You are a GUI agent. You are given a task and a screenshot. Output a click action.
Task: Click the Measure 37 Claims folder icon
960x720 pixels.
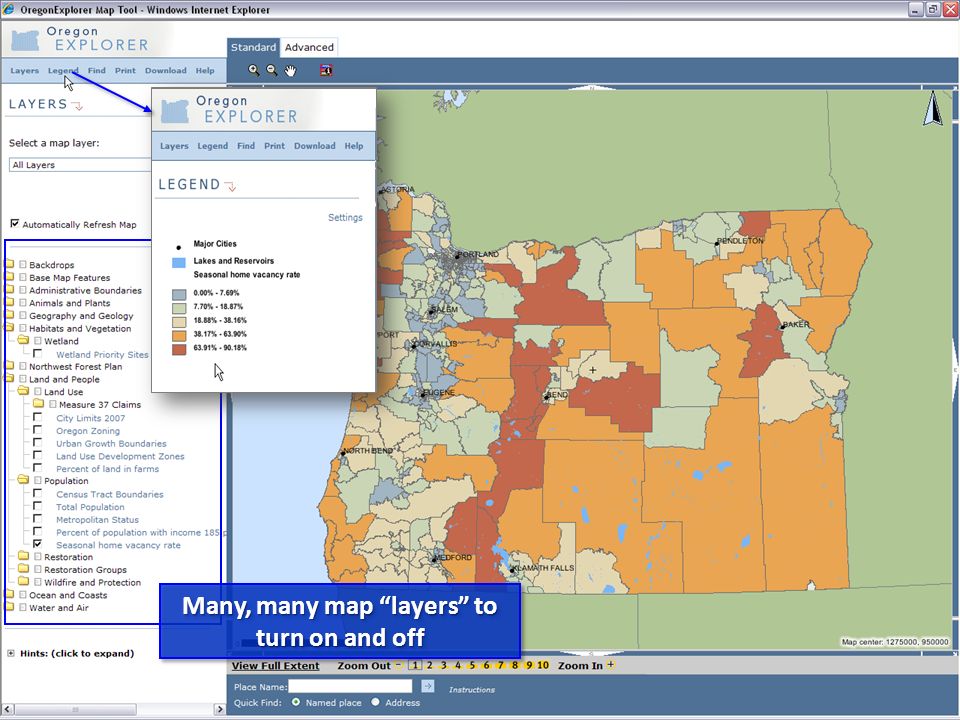coord(39,404)
